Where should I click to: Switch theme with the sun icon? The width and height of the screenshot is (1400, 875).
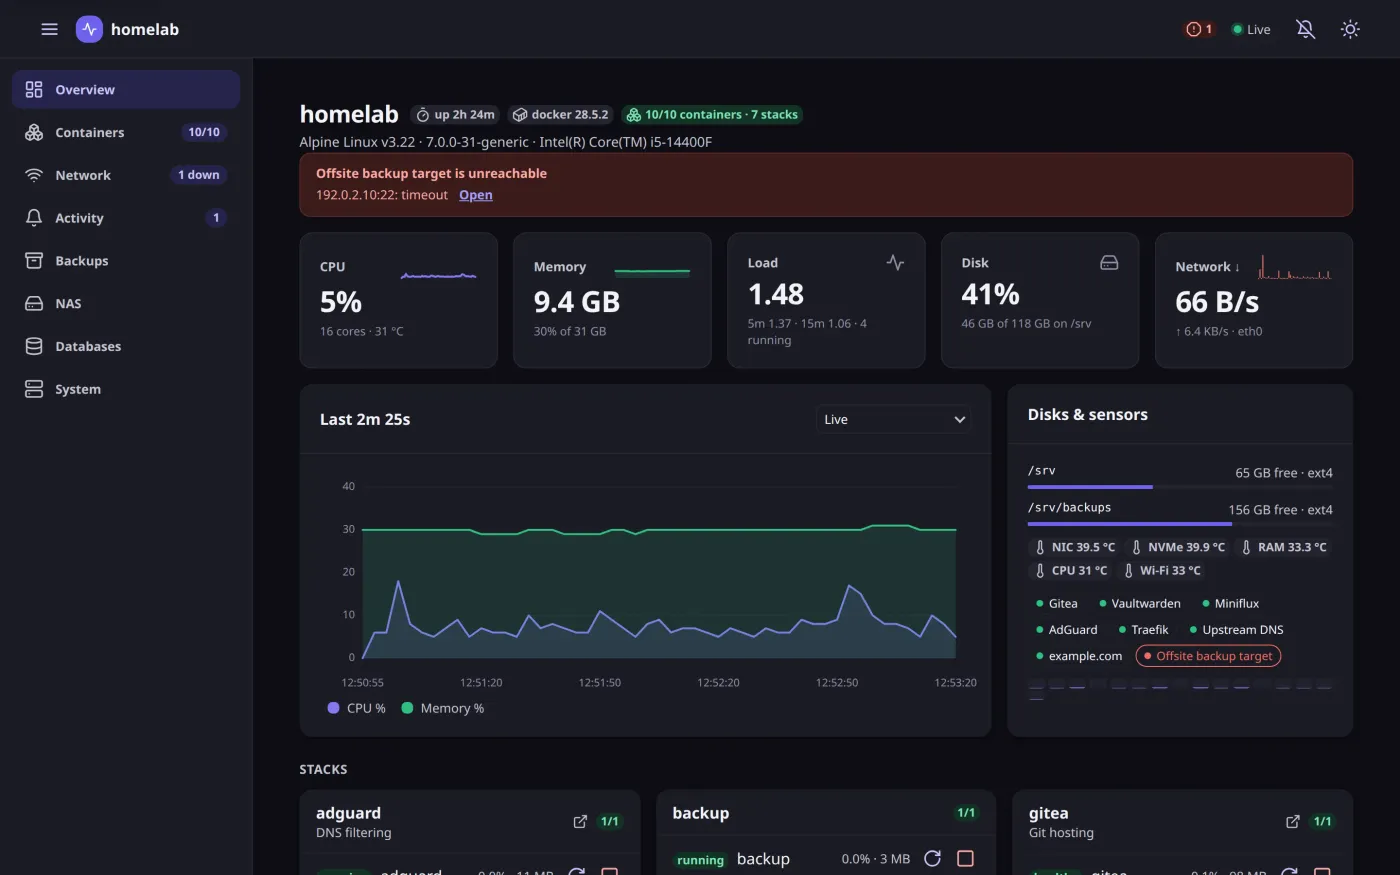[1350, 29]
